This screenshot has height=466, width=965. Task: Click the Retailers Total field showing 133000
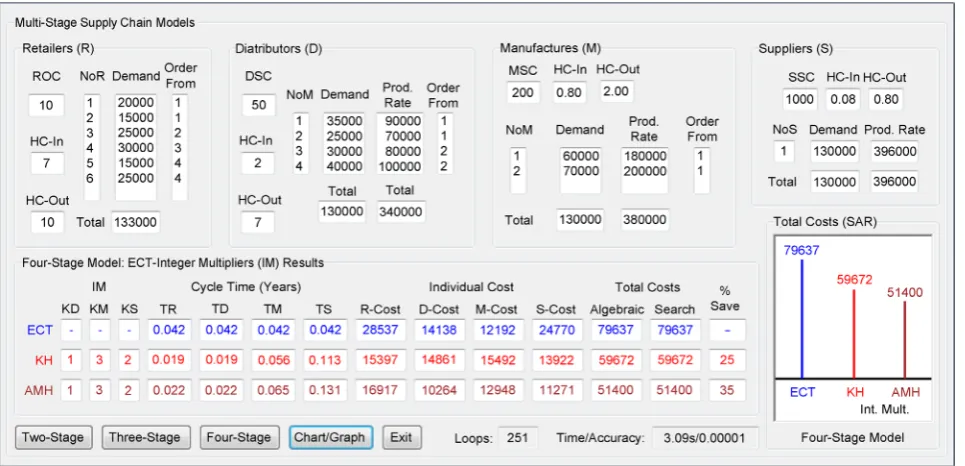pos(135,222)
